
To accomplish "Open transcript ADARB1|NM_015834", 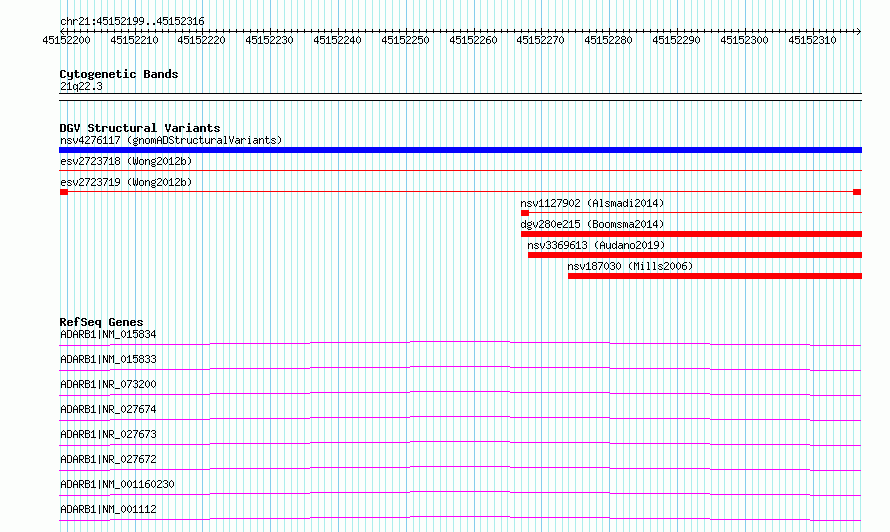I will pyautogui.click(x=108, y=334).
